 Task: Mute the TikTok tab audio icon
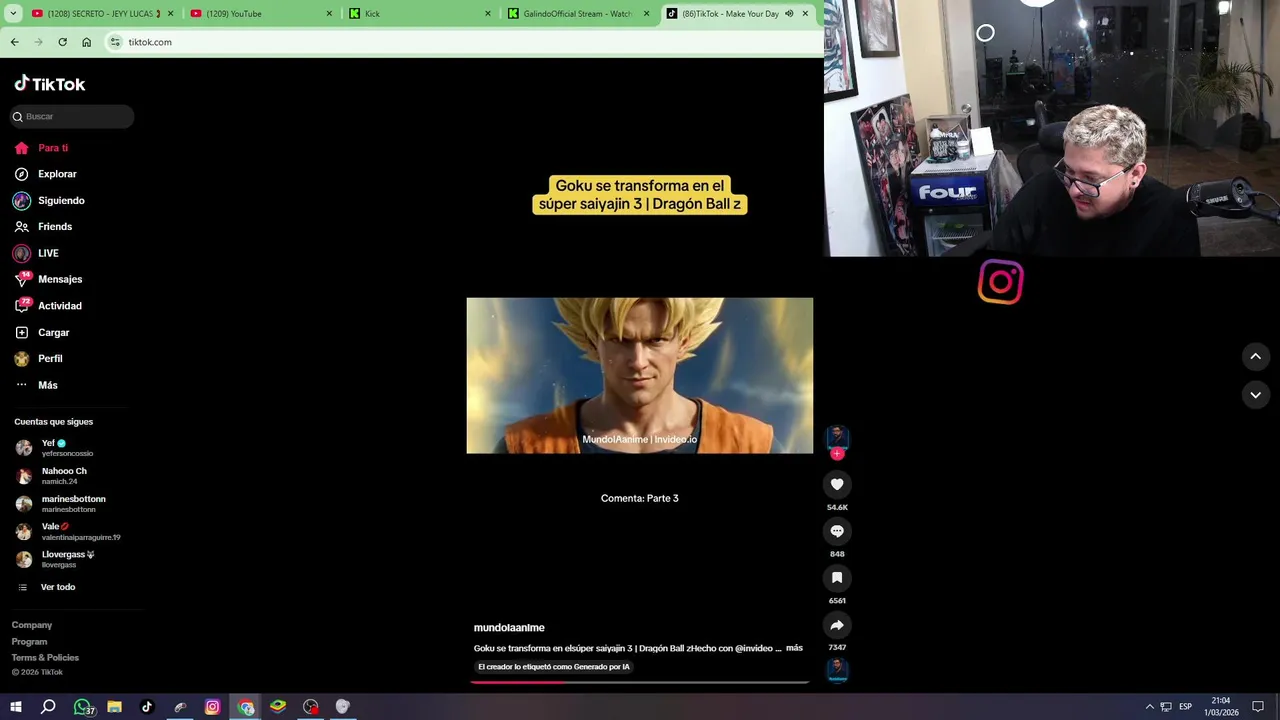pos(789,14)
